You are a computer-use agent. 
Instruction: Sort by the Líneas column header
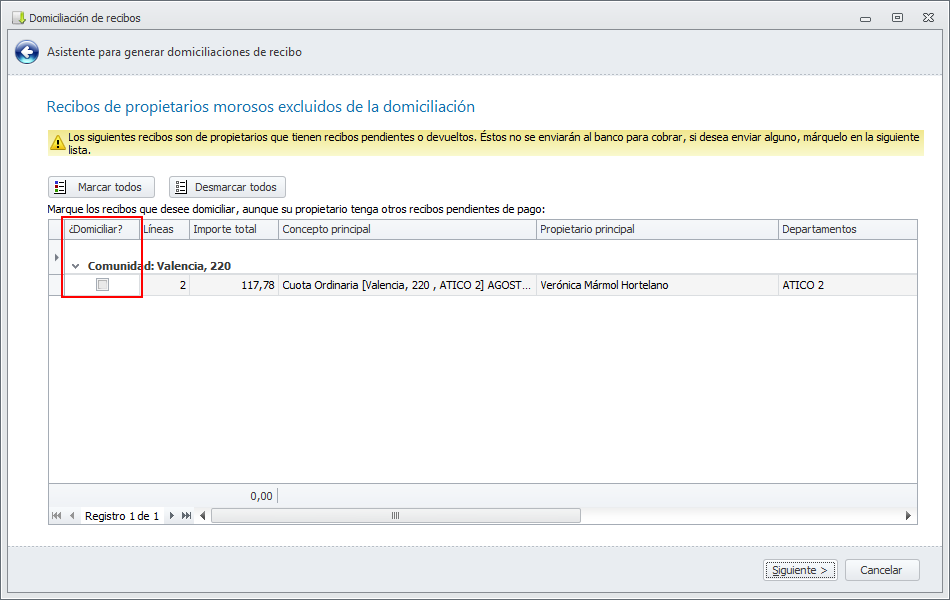(164, 229)
